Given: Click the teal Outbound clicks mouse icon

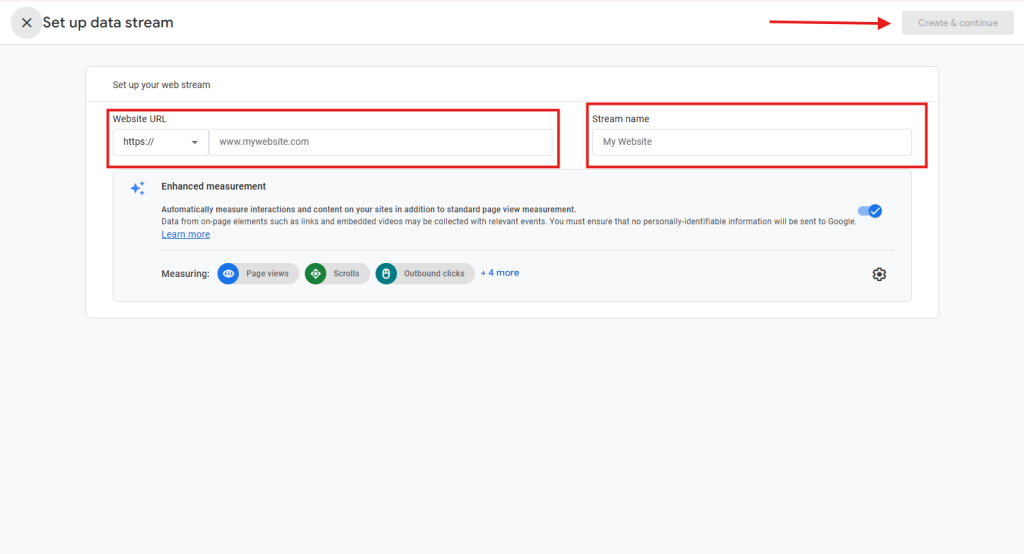Looking at the screenshot, I should [x=386, y=274].
